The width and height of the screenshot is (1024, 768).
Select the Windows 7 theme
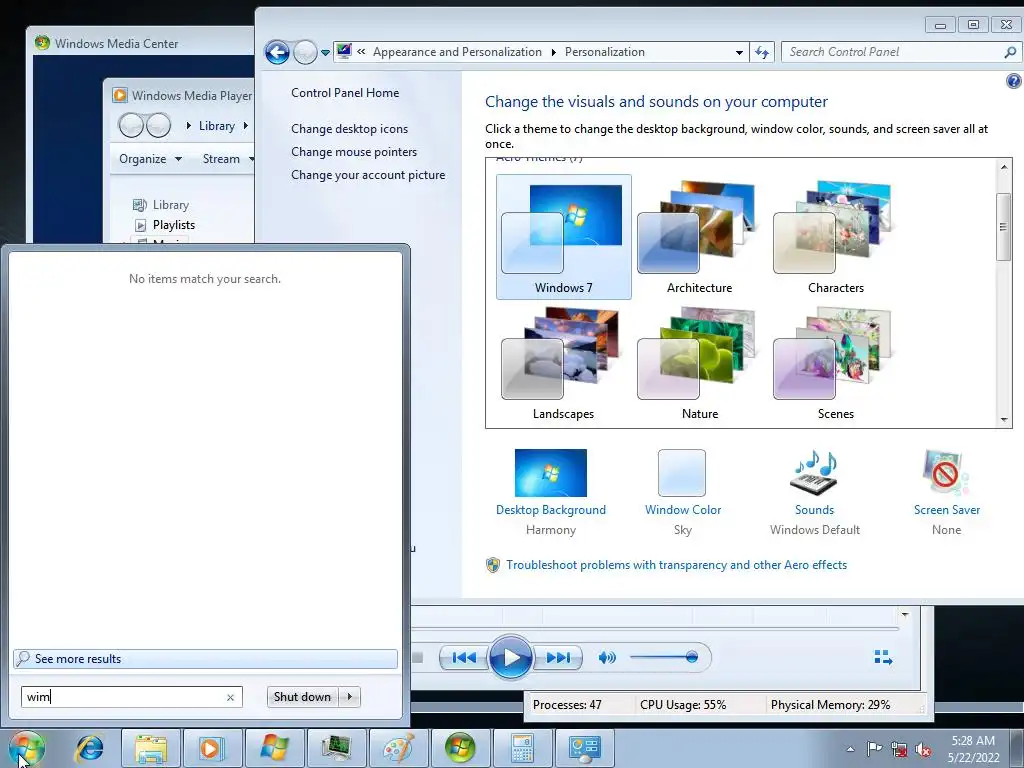[x=564, y=236]
